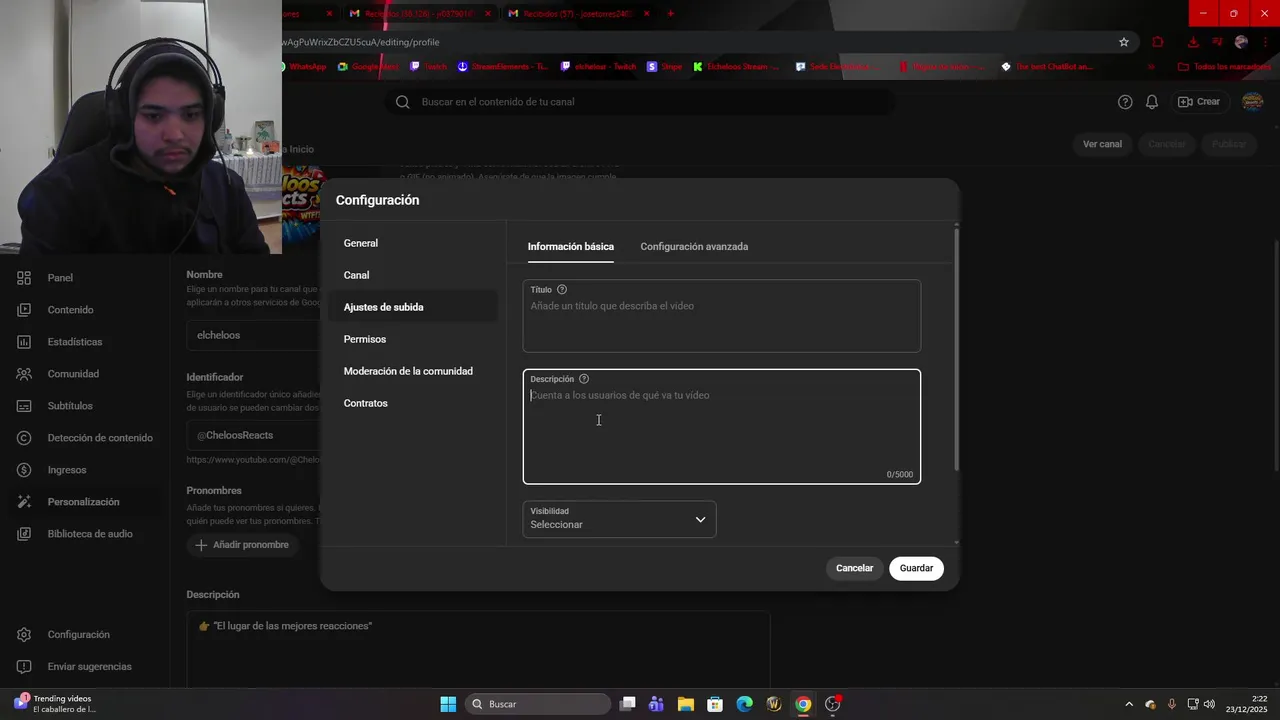Screen dimensions: 1280x720
Task: Open the volume control in system tray
Action: point(1209,704)
